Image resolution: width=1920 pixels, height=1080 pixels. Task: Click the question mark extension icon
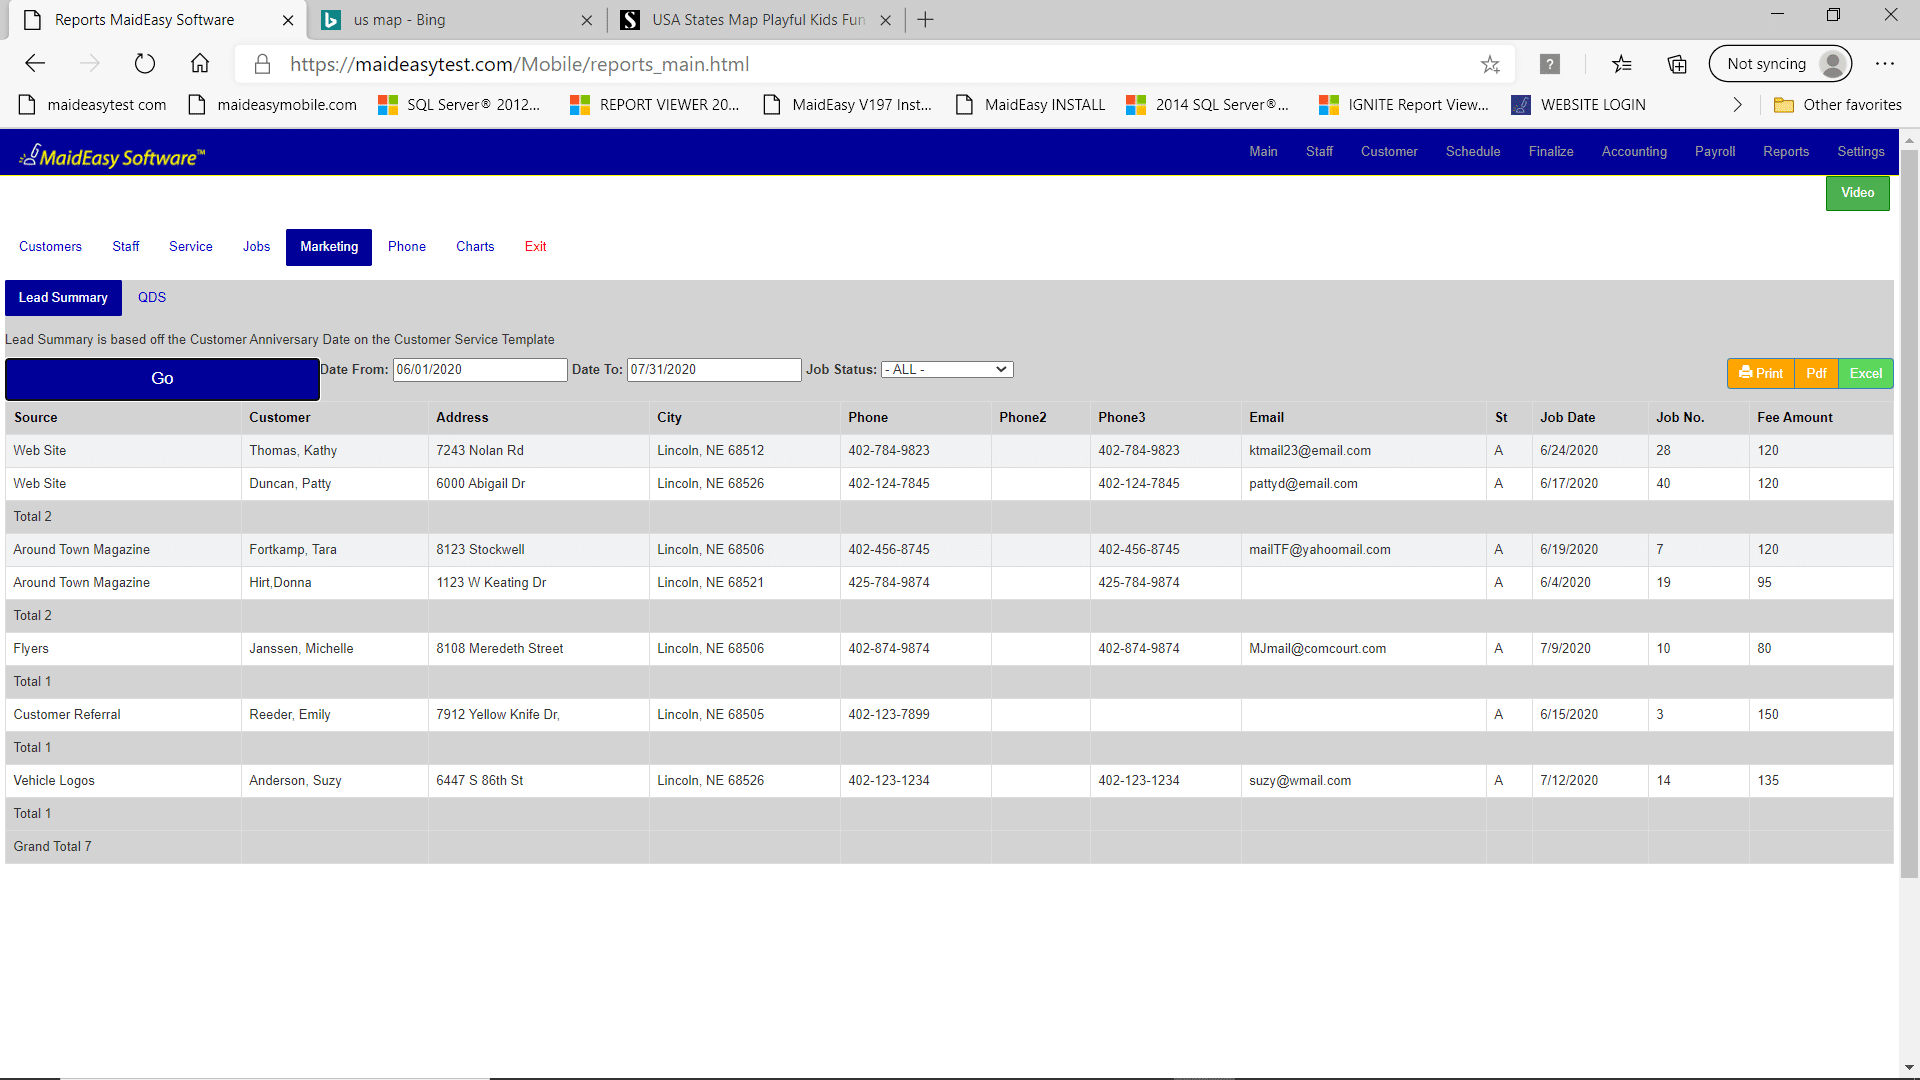[1550, 65]
